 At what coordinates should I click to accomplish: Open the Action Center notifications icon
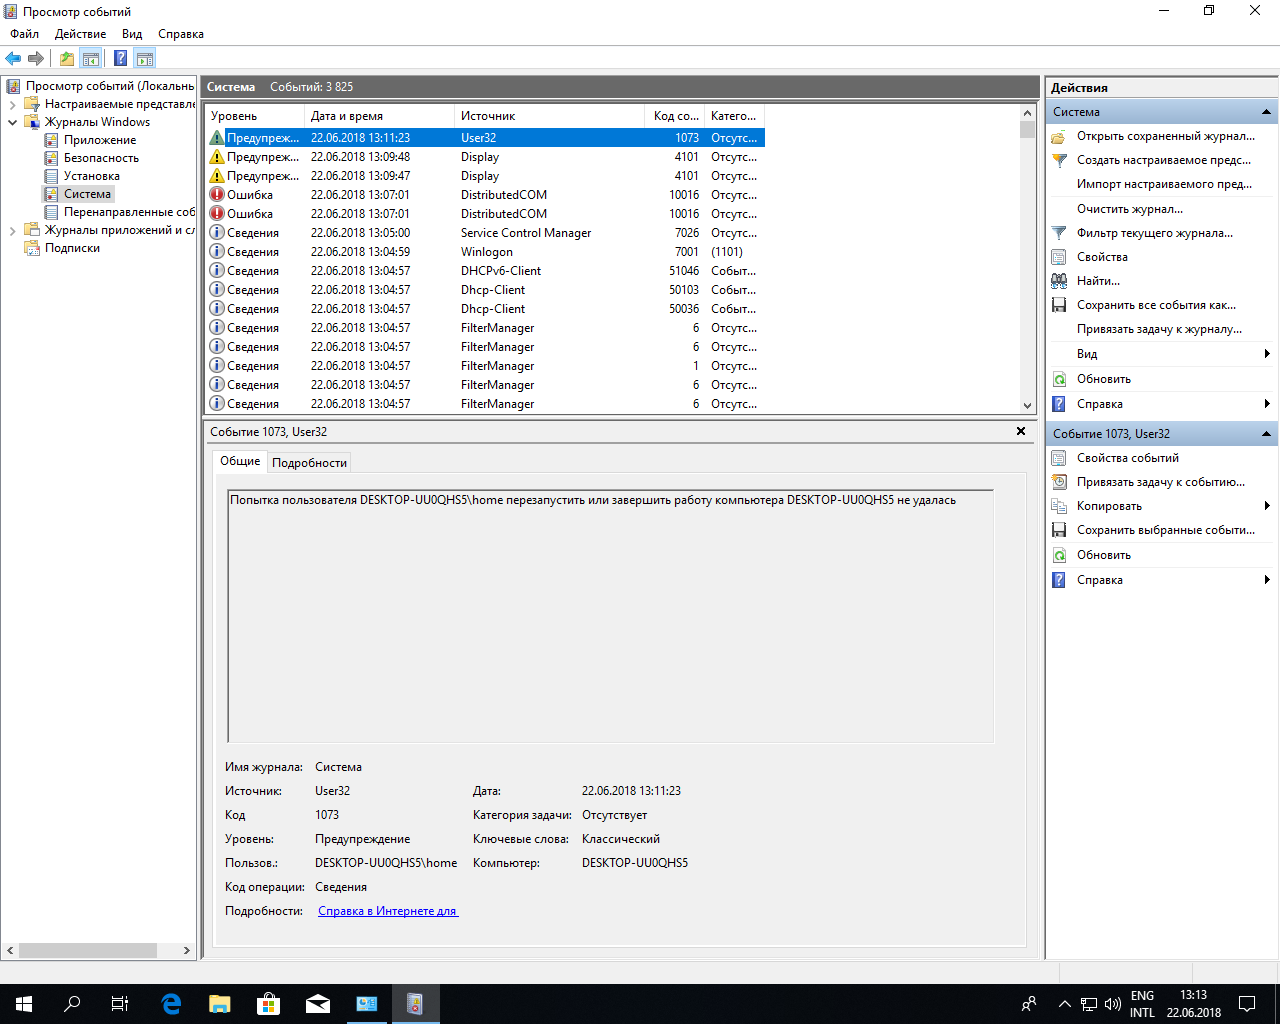1247,1004
